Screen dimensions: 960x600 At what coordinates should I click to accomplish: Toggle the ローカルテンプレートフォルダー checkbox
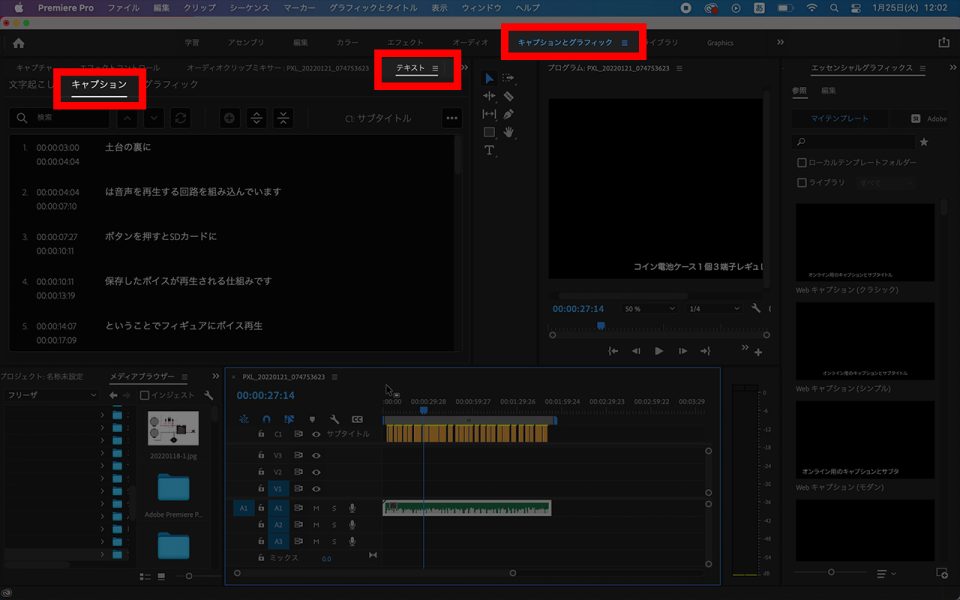801,162
